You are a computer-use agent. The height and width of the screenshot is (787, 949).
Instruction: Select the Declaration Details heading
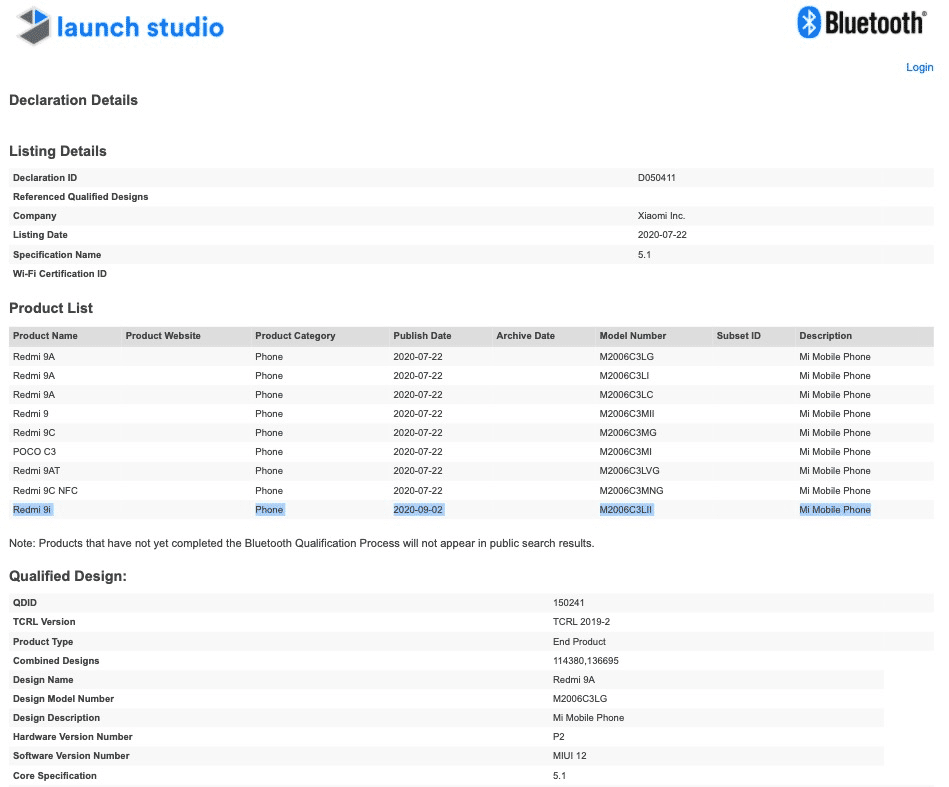click(73, 100)
